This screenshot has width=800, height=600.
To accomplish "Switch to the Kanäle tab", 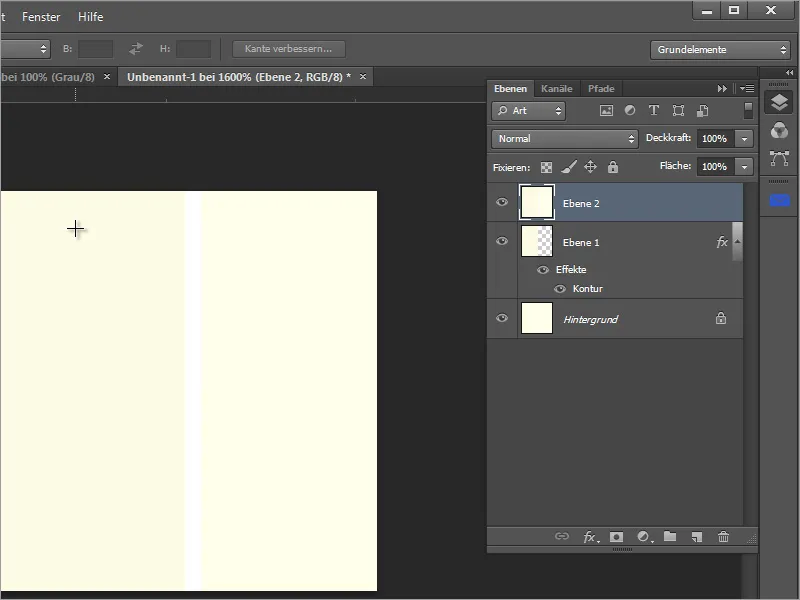I will (x=557, y=89).
